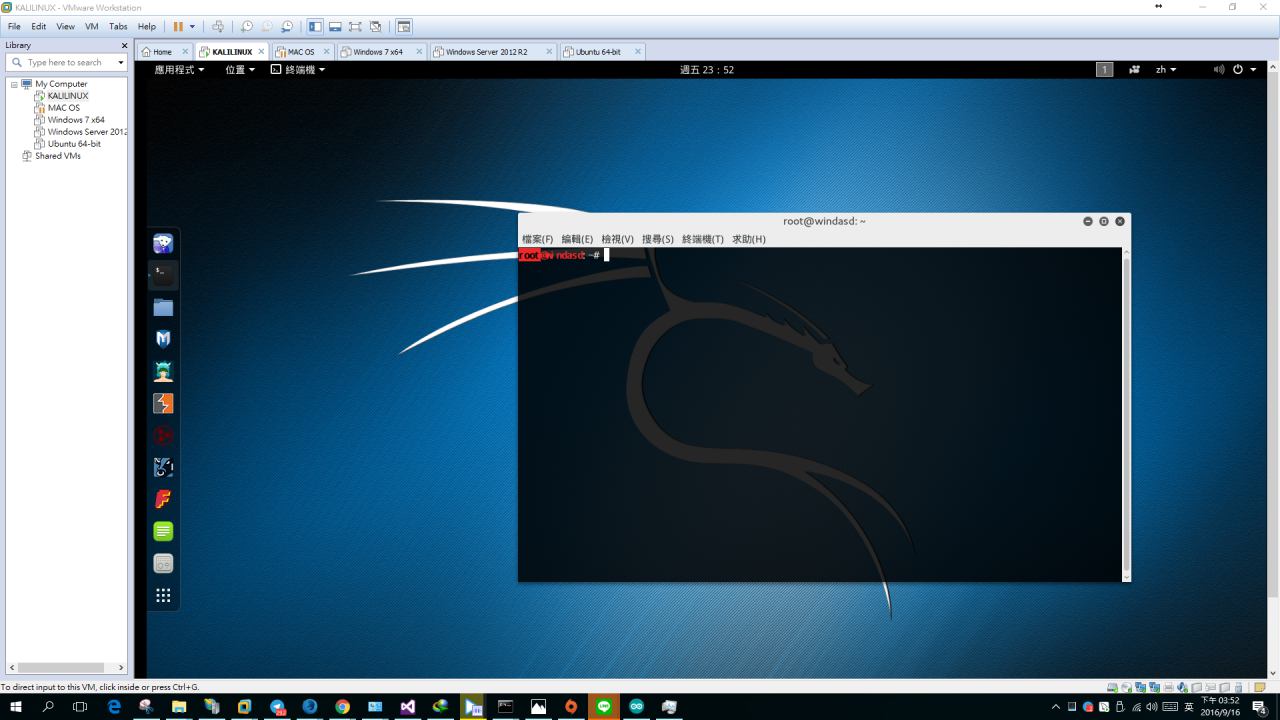The height and width of the screenshot is (720, 1280).
Task: Select MAC OS in the Library tree
Action: click(64, 108)
